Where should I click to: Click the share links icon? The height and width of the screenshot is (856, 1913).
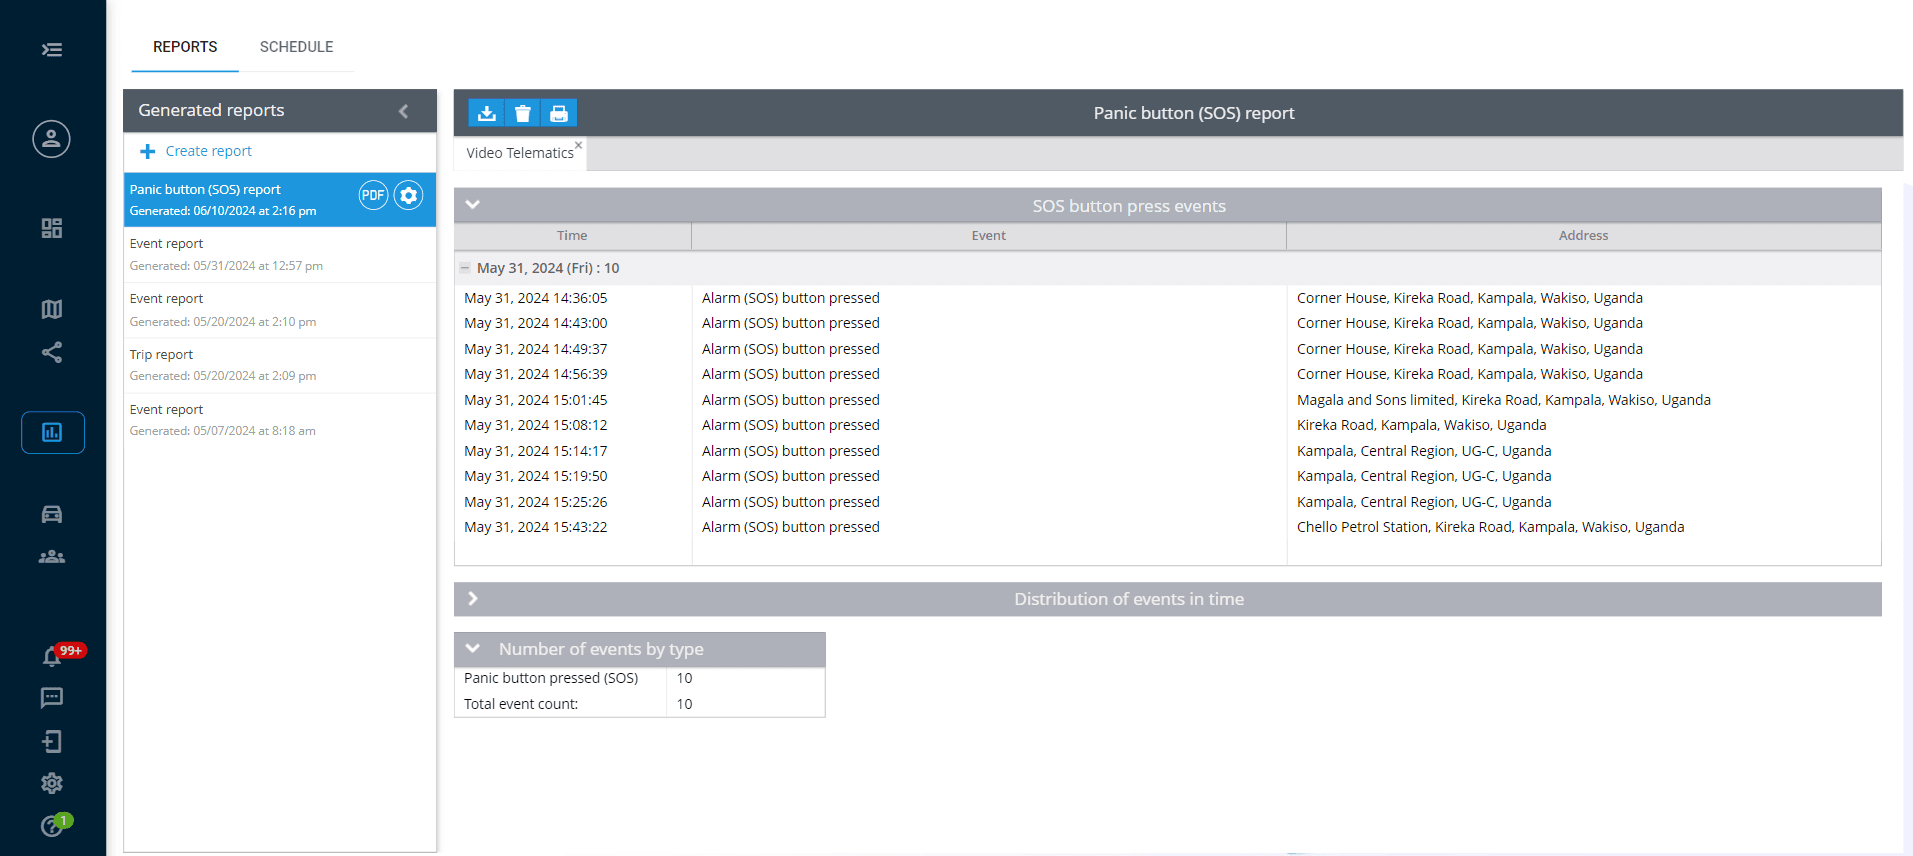pyautogui.click(x=52, y=352)
